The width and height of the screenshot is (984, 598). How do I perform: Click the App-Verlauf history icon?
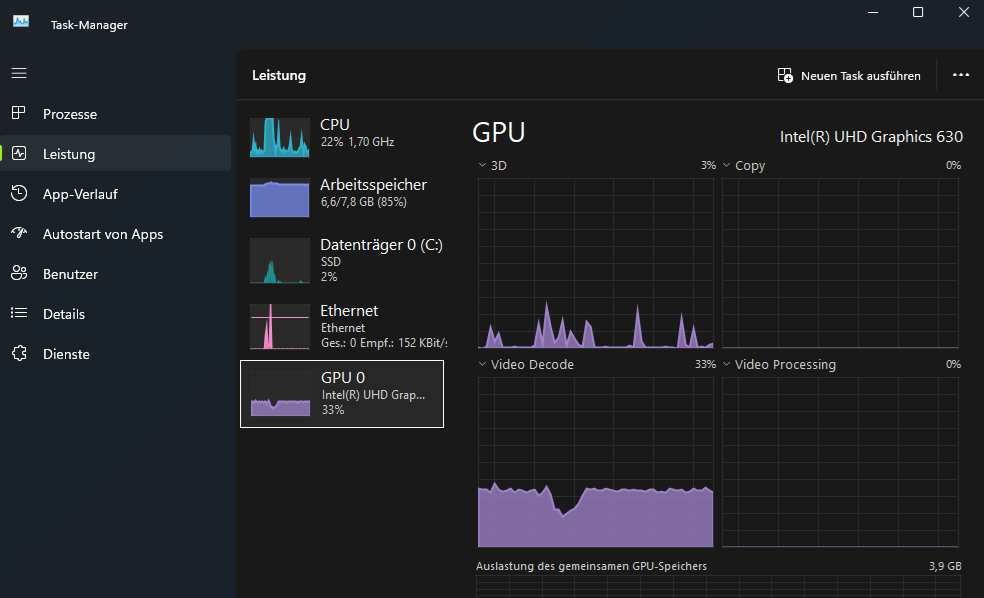pos(19,193)
